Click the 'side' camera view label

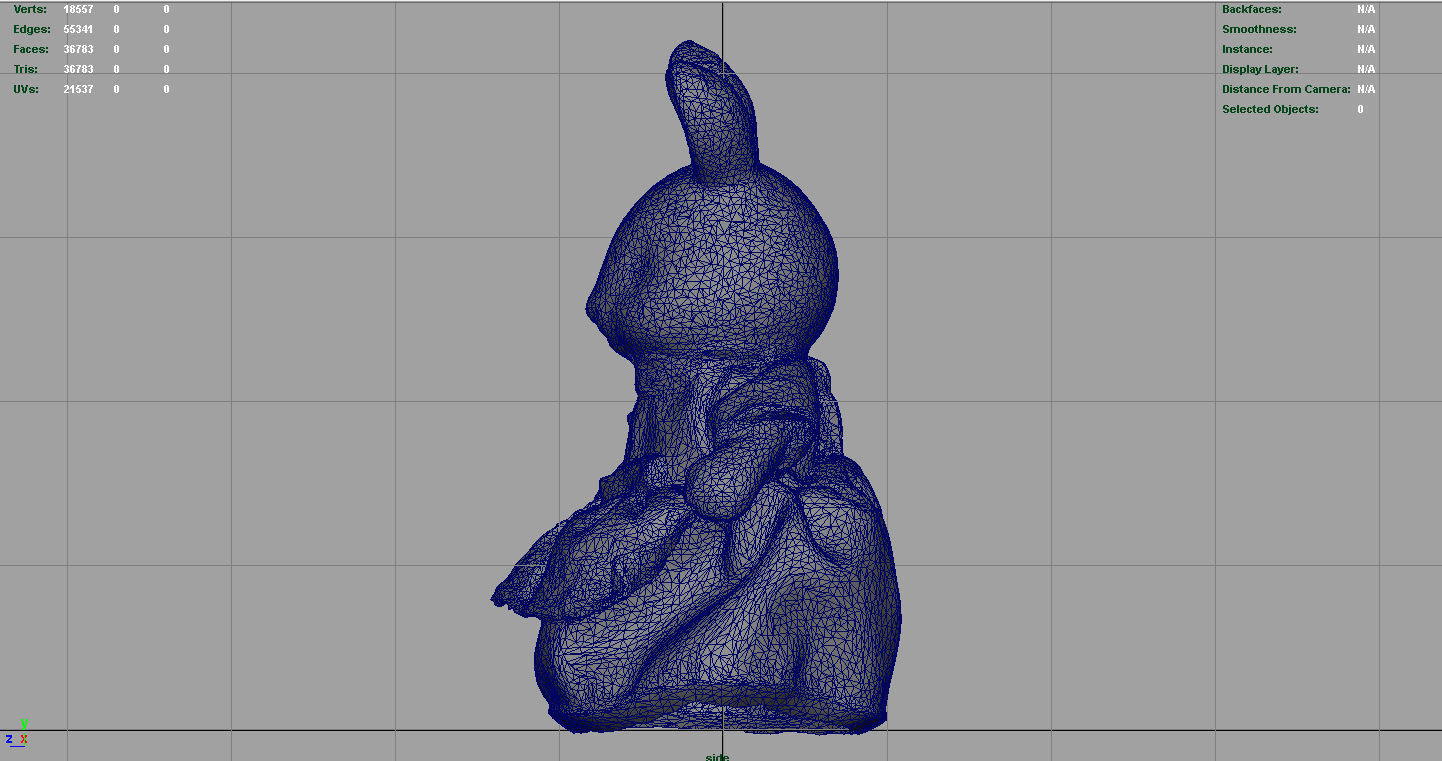click(717, 756)
